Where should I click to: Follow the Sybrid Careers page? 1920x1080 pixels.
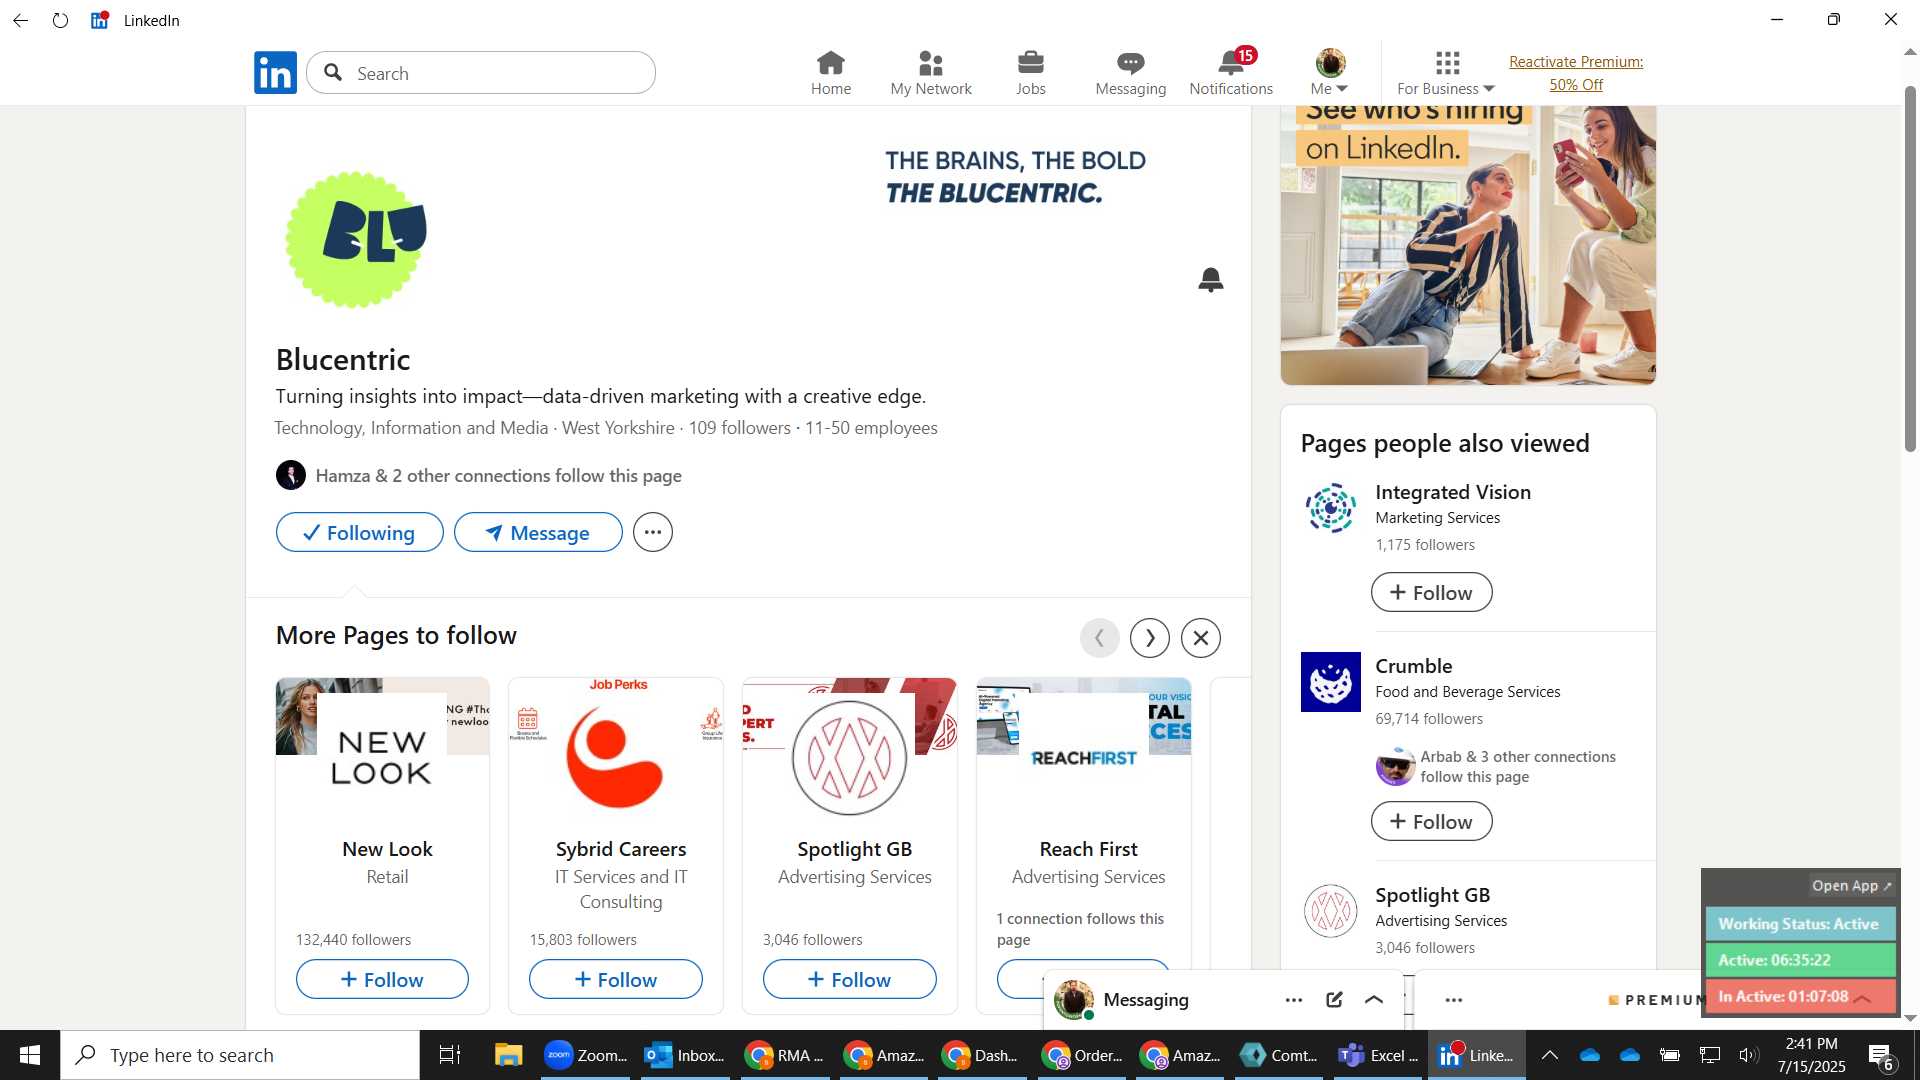tap(616, 979)
